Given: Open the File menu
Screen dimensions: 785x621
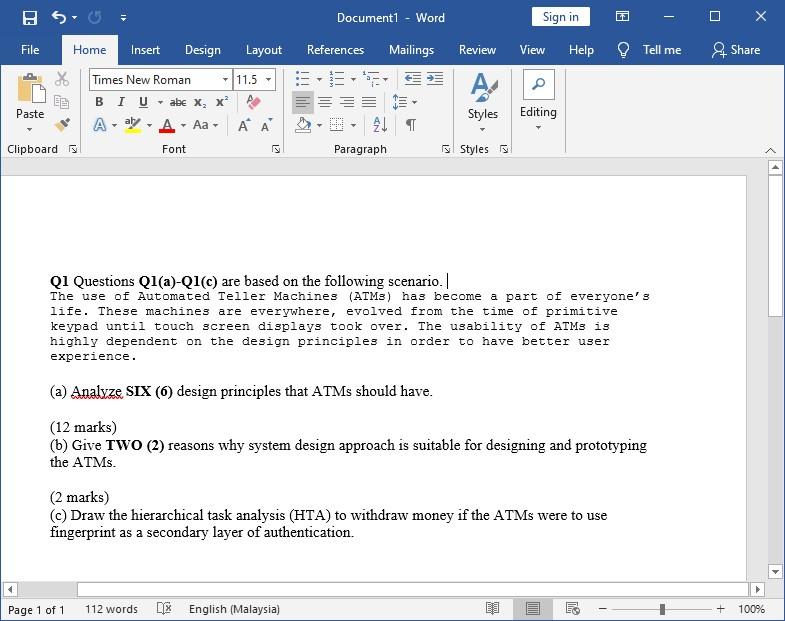Looking at the screenshot, I should click(30, 50).
